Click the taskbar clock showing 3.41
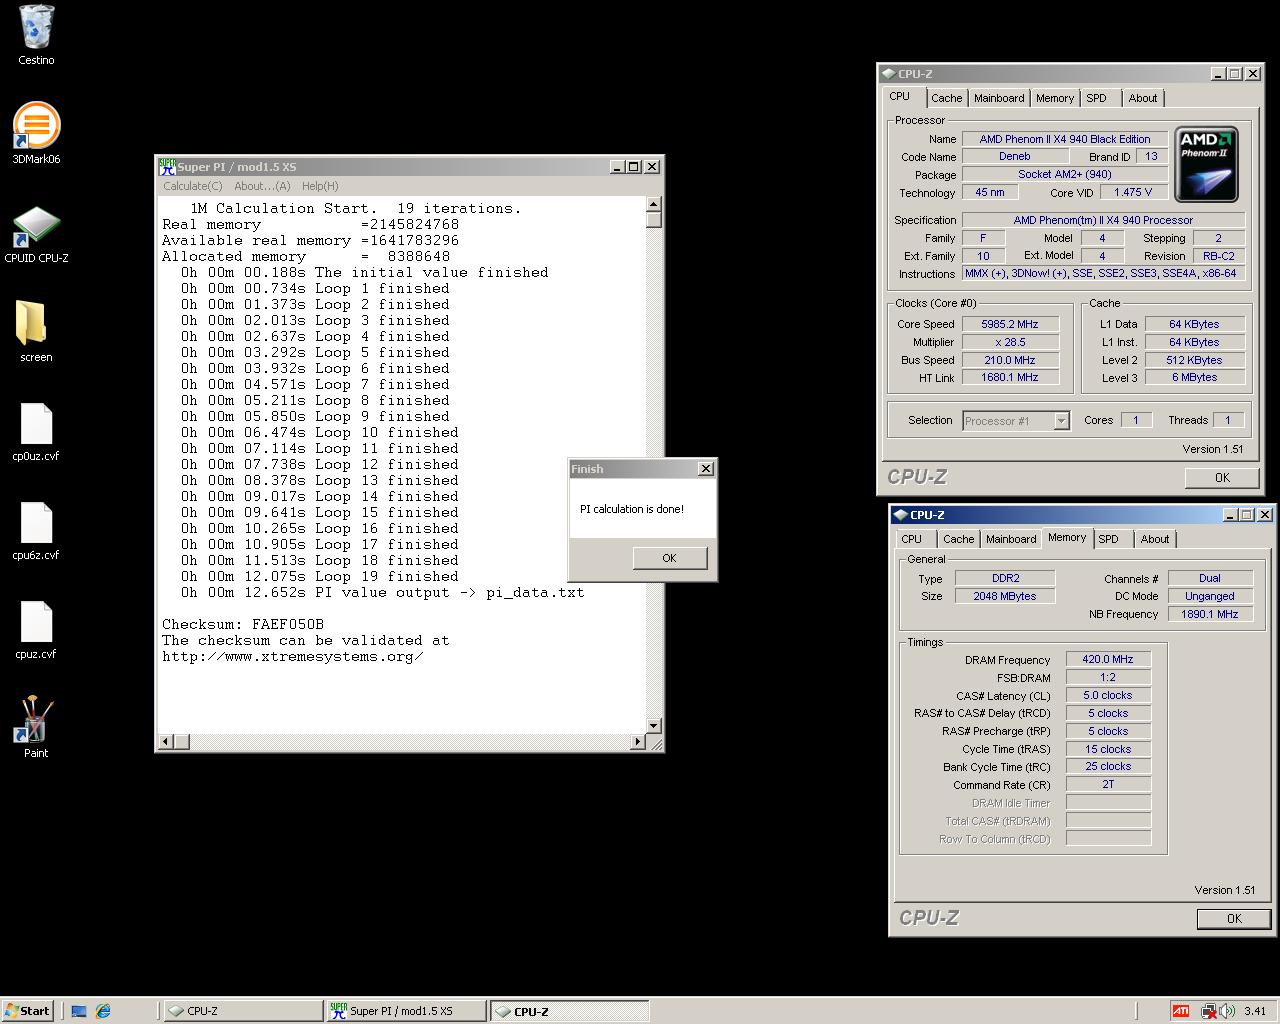1280x1024 pixels. (1255, 1011)
